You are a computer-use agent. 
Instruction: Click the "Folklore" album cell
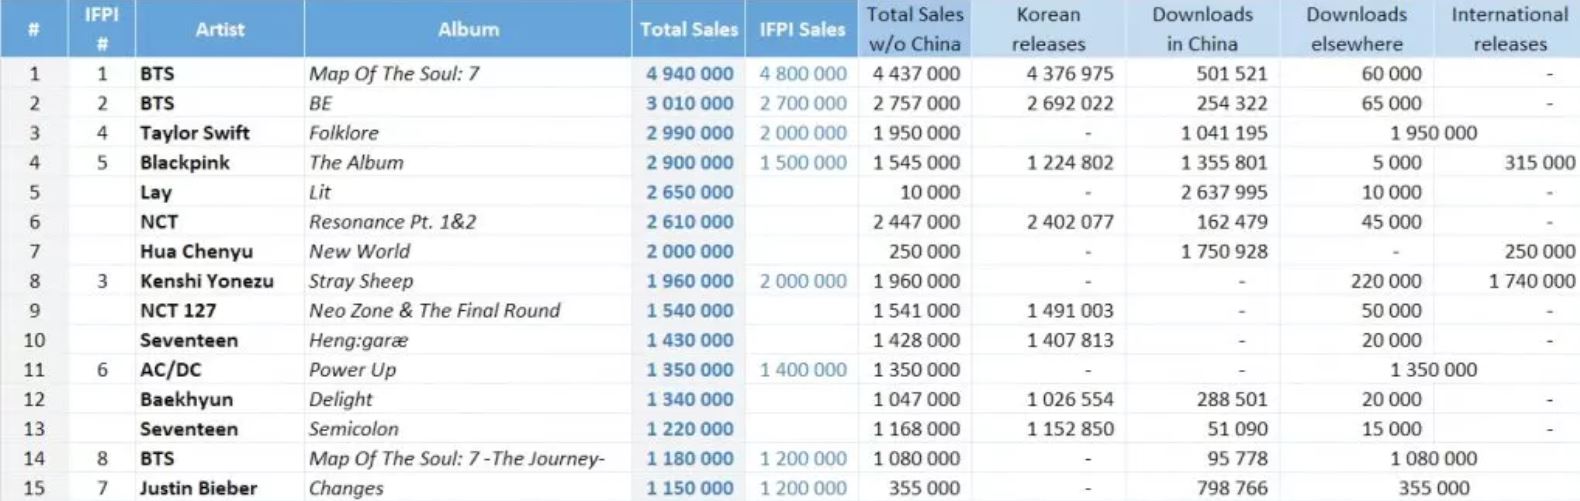tap(354, 133)
